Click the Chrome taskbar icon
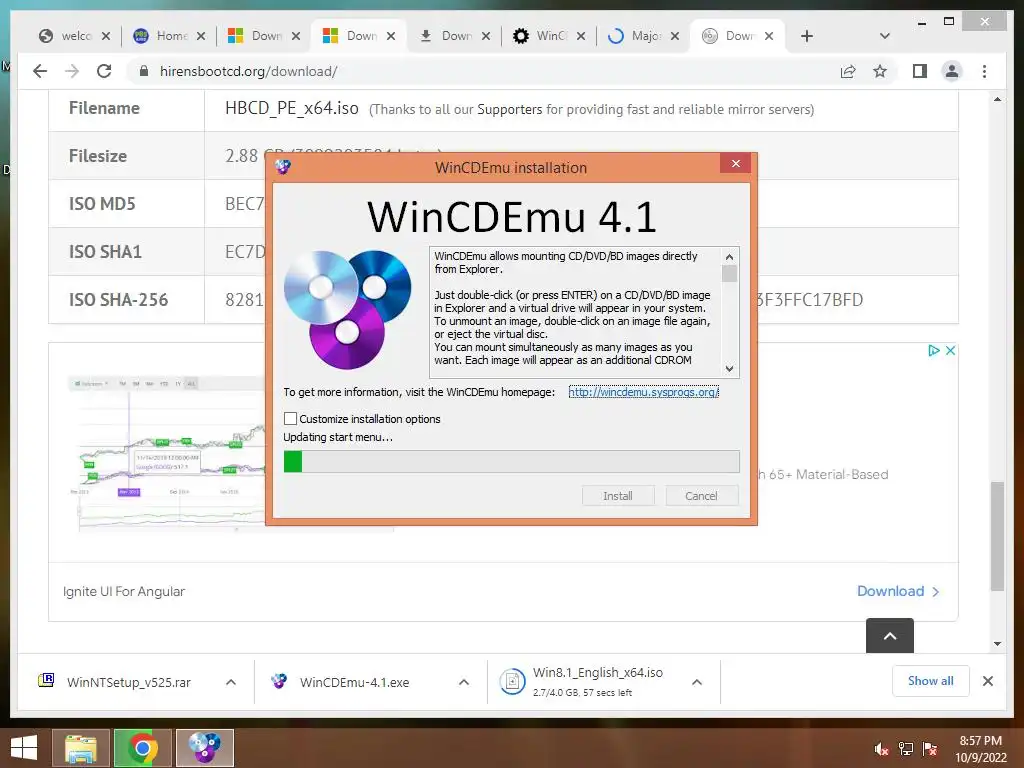 pos(142,748)
